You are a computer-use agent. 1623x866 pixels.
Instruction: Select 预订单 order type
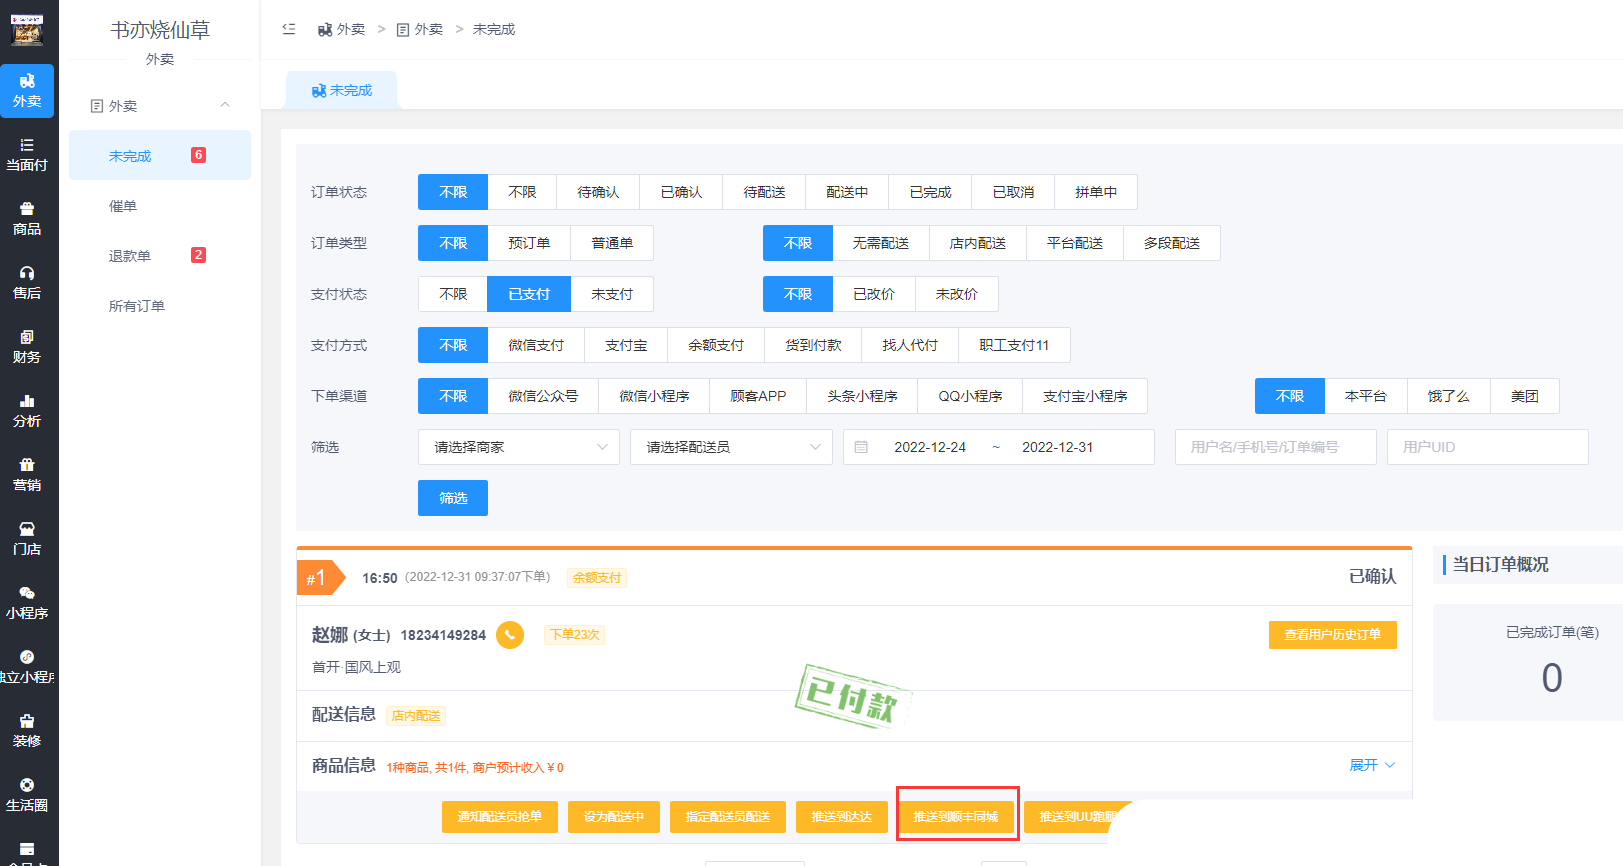(529, 243)
